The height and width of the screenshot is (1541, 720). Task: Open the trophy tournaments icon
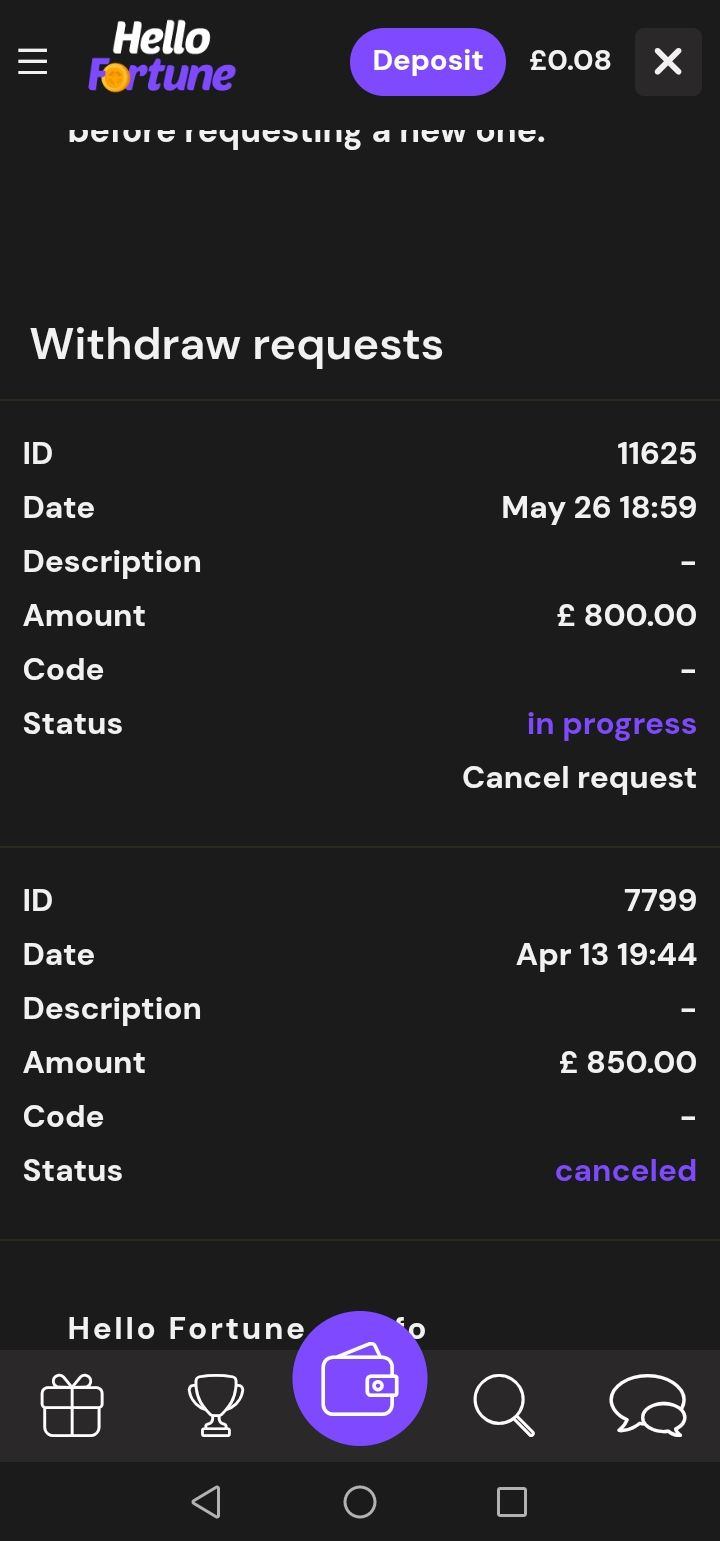(x=216, y=1405)
